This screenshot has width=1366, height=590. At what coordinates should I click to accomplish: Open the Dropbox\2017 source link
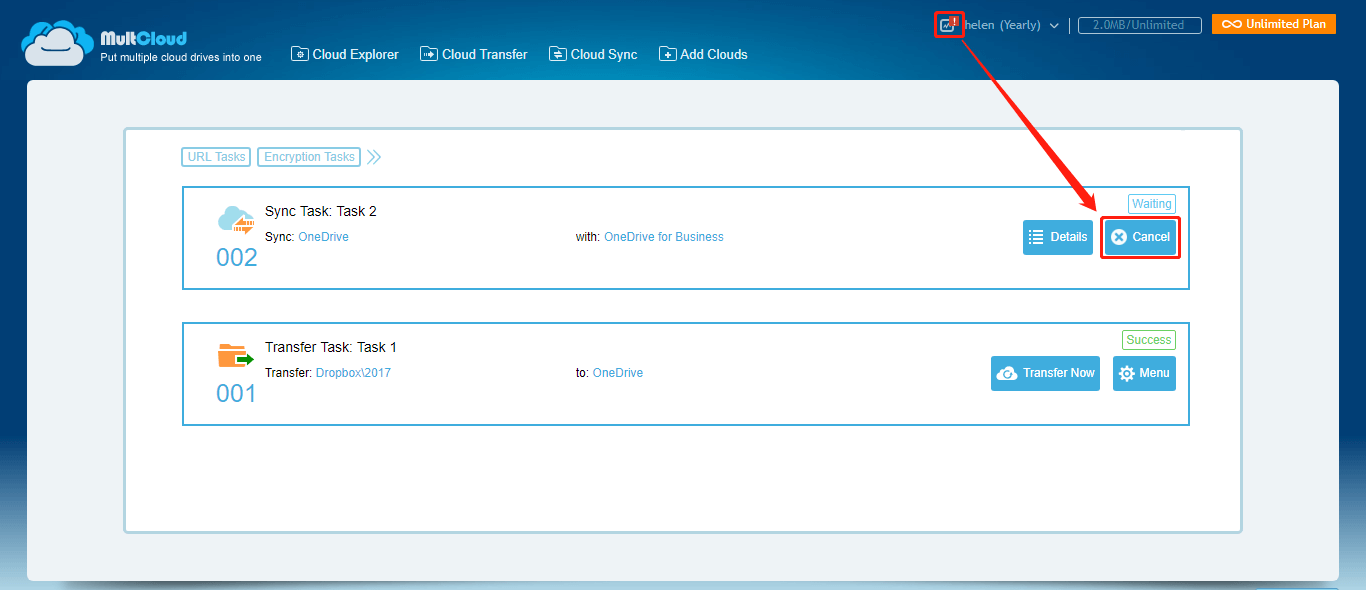353,373
